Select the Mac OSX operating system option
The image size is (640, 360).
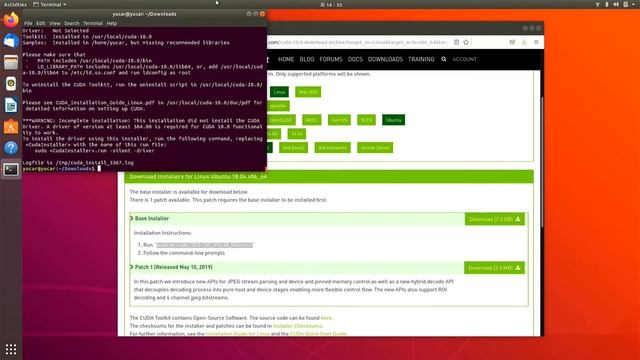pyautogui.click(x=308, y=92)
